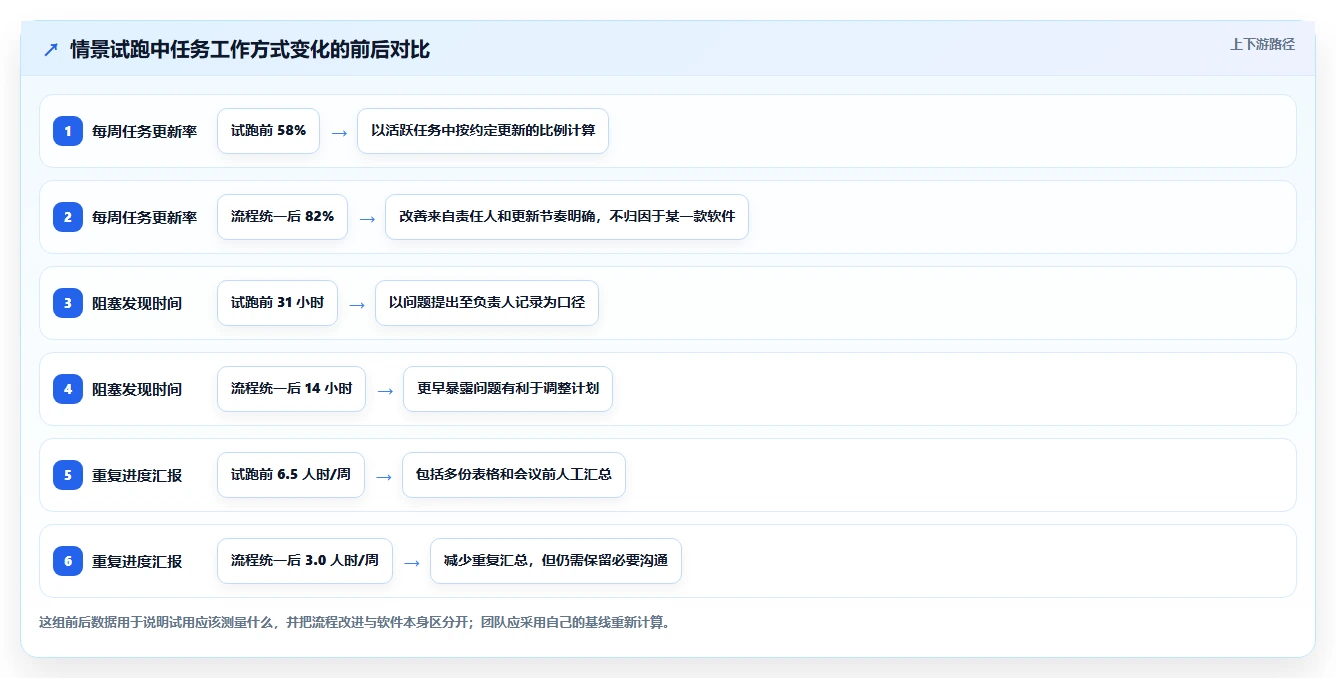This screenshot has height=678, width=1336.
Task: Click 阻塞发现时间 label in row 4
Action: [x=137, y=389]
